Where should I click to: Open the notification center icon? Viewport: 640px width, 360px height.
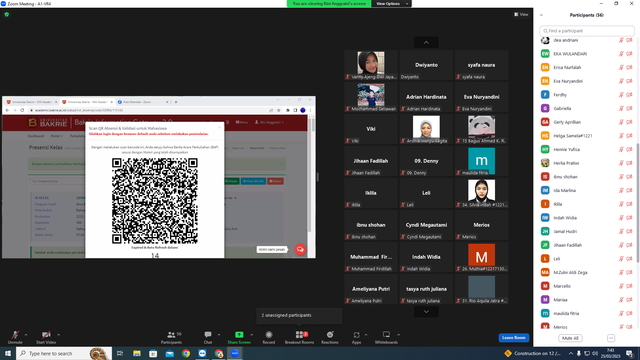point(630,353)
